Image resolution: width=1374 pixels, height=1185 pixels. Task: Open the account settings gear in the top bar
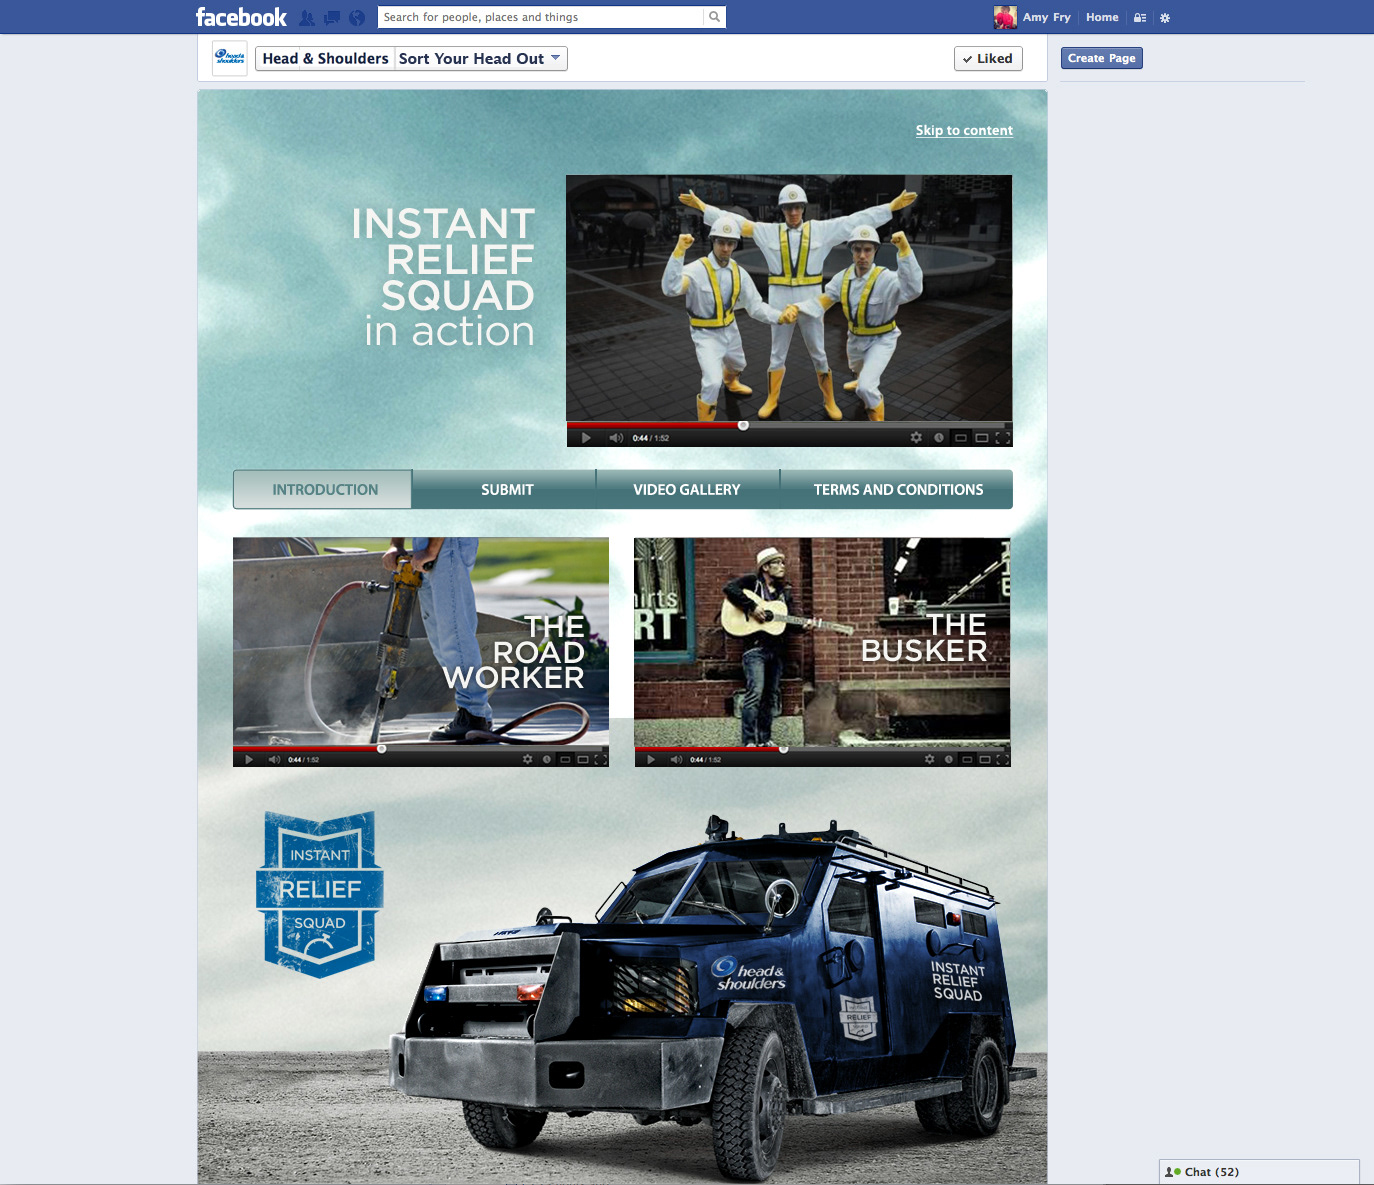pyautogui.click(x=1165, y=17)
